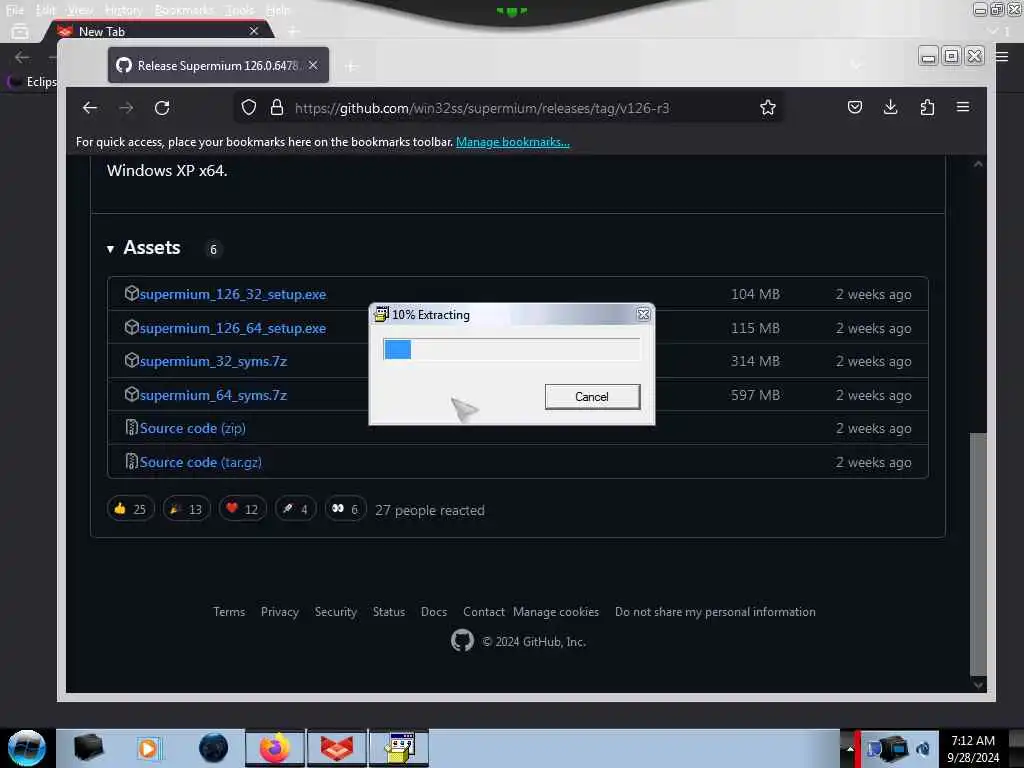Close the 10% Extracting dialog
Screen dimensions: 1024x768
tap(643, 314)
